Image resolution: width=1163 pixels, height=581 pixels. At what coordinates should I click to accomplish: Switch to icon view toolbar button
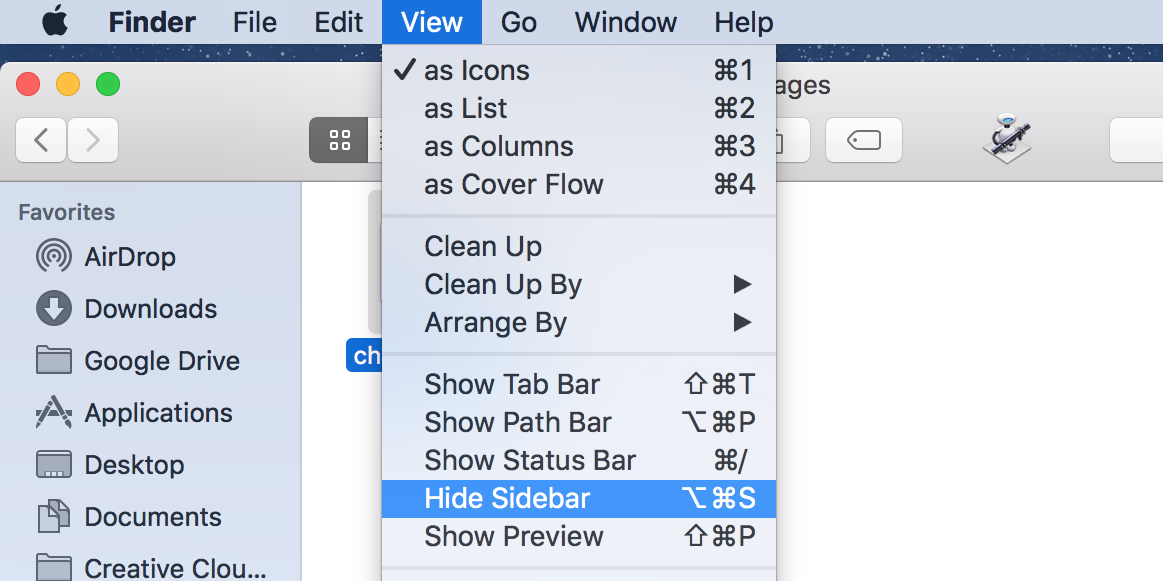point(340,141)
